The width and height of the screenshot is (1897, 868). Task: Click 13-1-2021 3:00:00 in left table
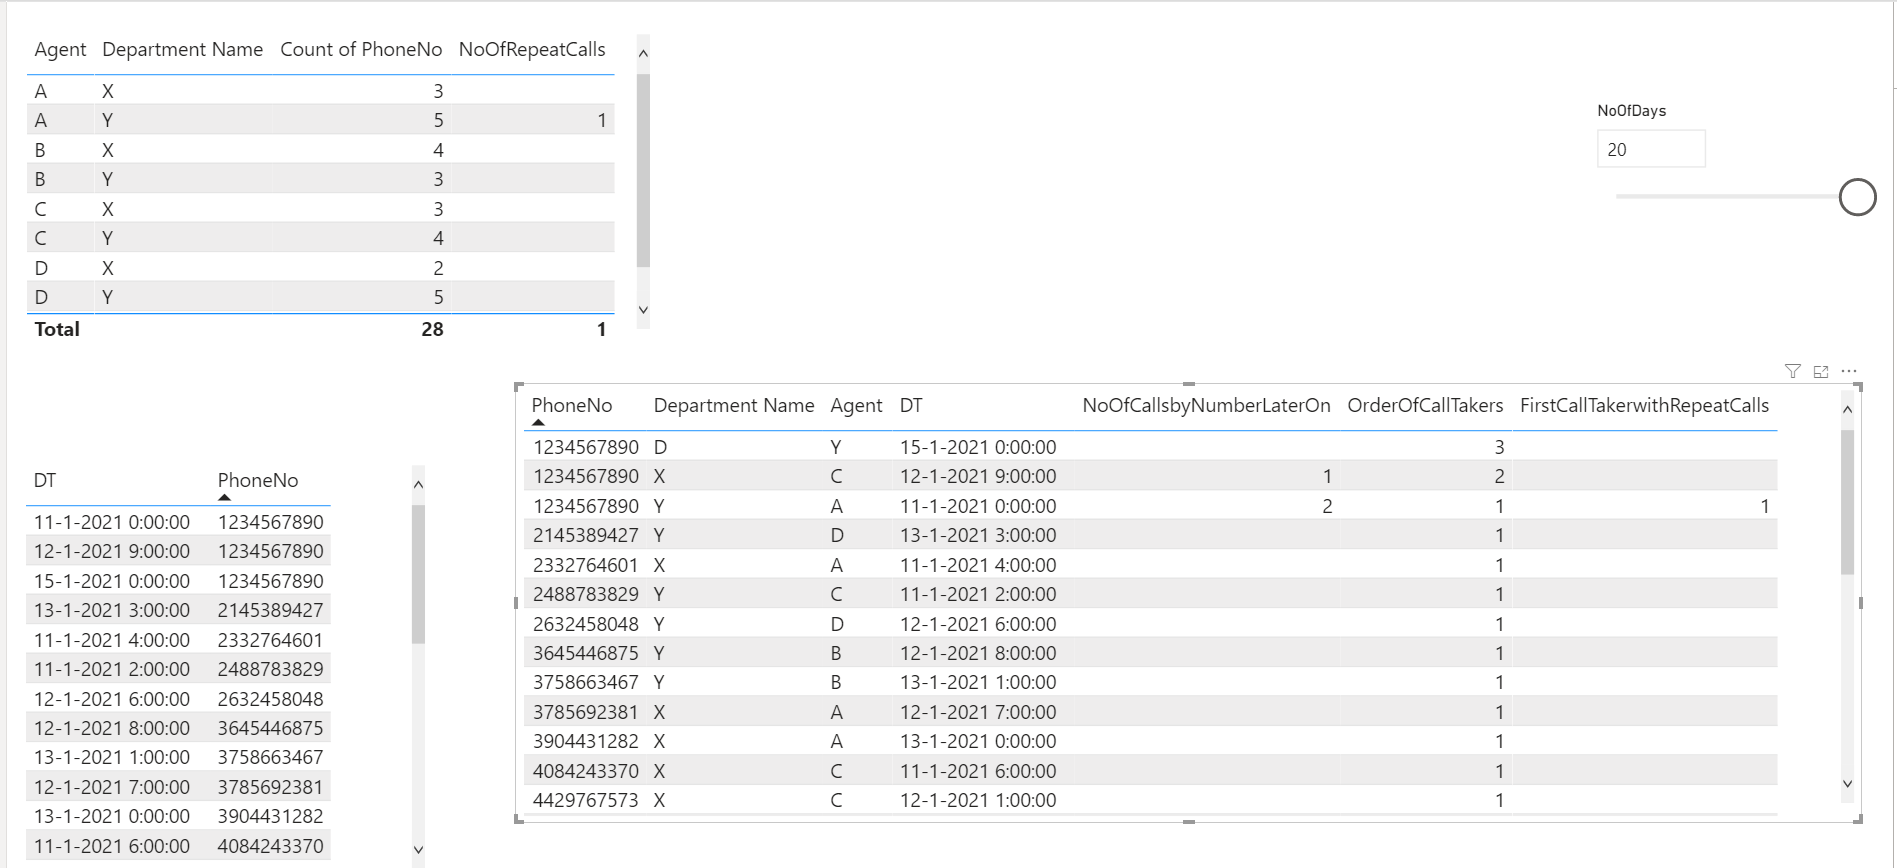coord(112,610)
